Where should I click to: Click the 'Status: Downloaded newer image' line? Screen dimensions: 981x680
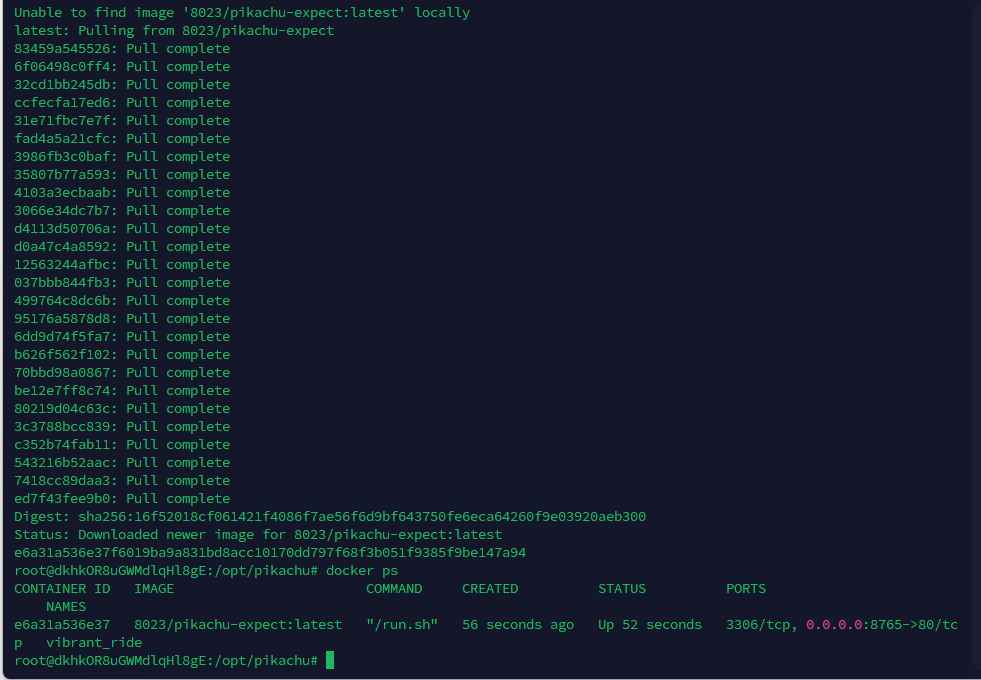(258, 535)
